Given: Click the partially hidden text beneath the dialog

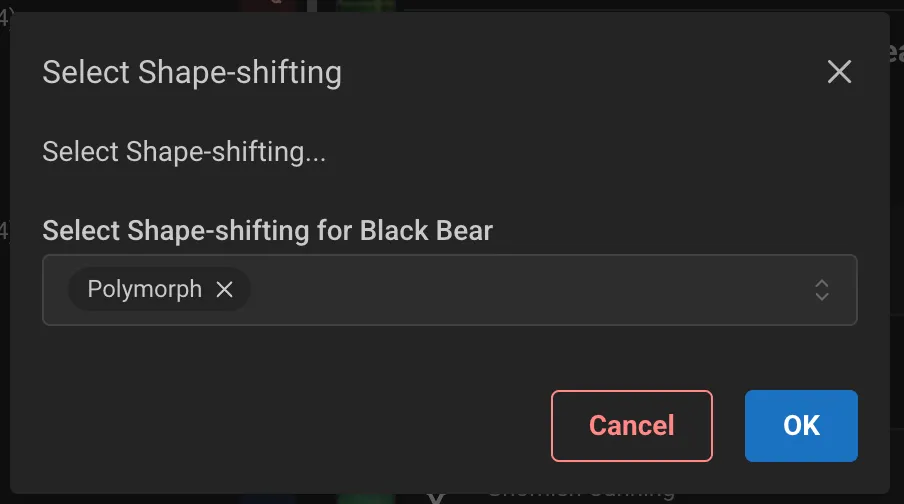Looking at the screenshot, I should pos(580,496).
